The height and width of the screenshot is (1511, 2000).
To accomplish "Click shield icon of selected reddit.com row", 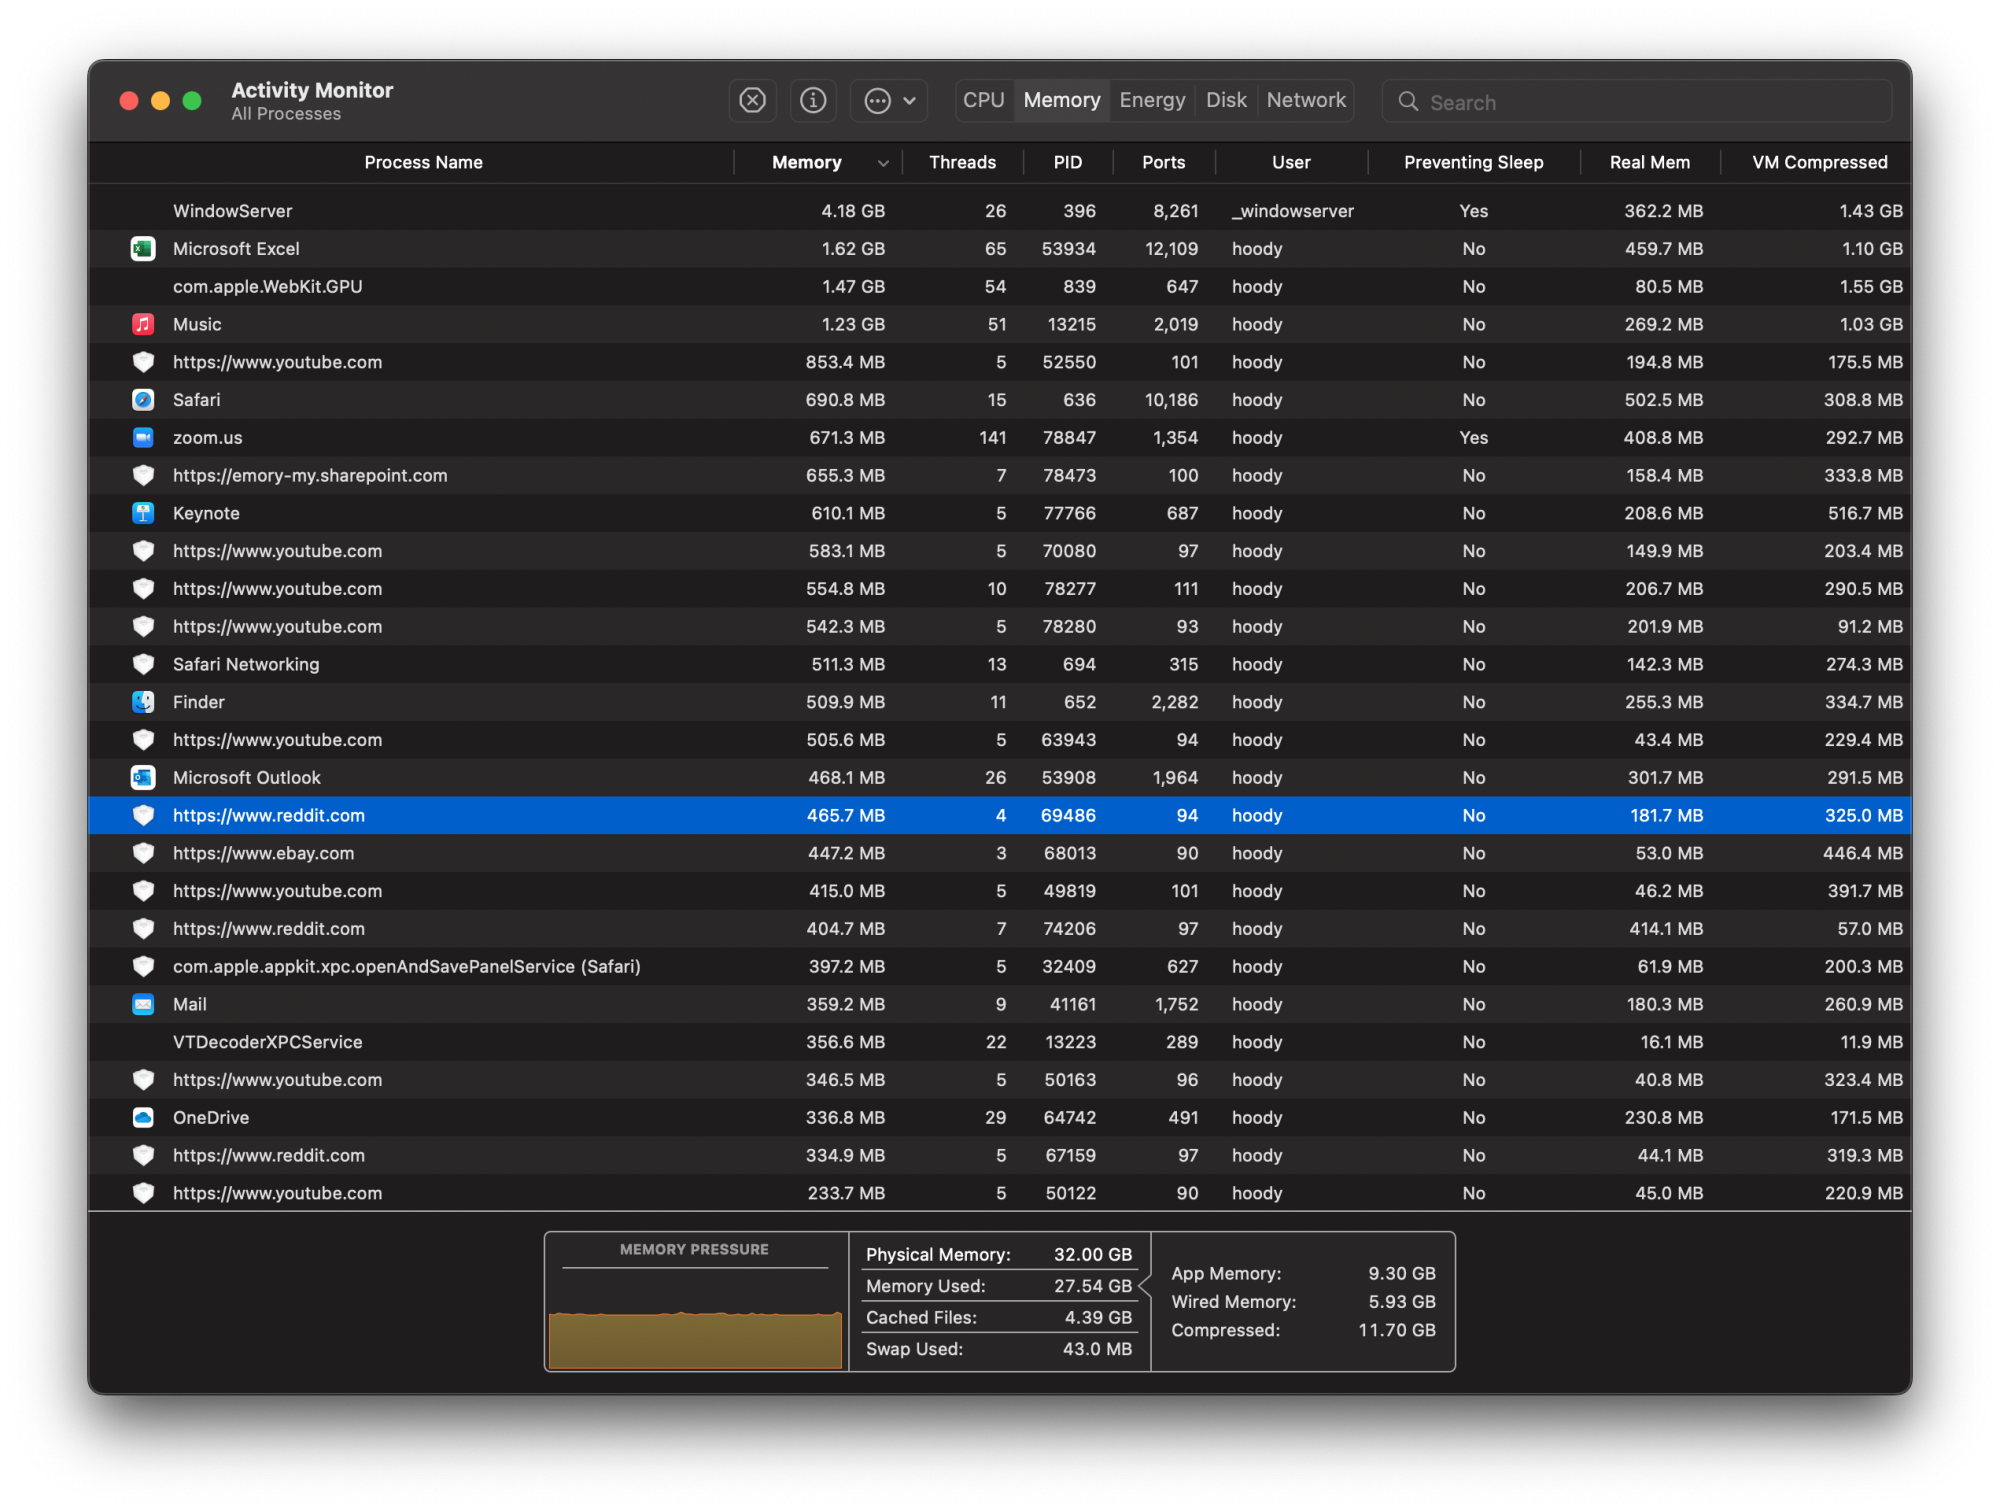I will pyautogui.click(x=143, y=815).
